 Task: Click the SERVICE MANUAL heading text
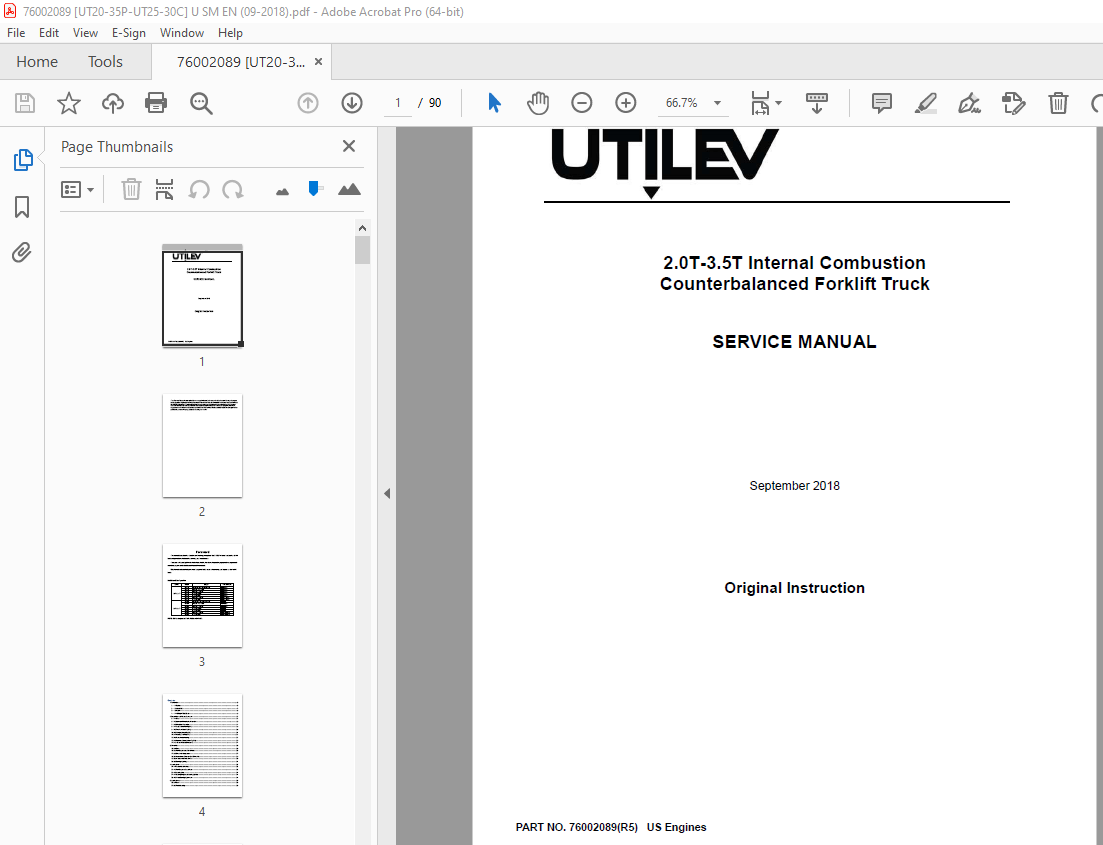[794, 342]
